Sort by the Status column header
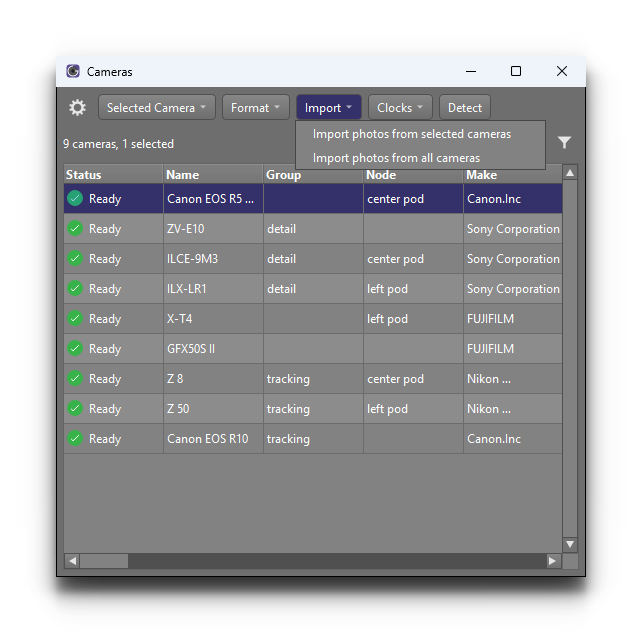Viewport: 642px width, 633px height. (x=113, y=175)
